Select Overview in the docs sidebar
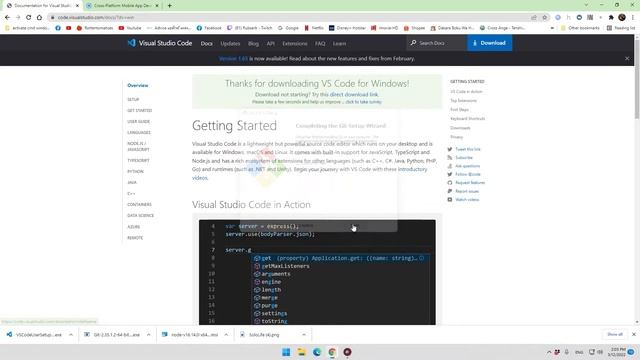Image resolution: width=640 pixels, height=360 pixels. pos(138,85)
